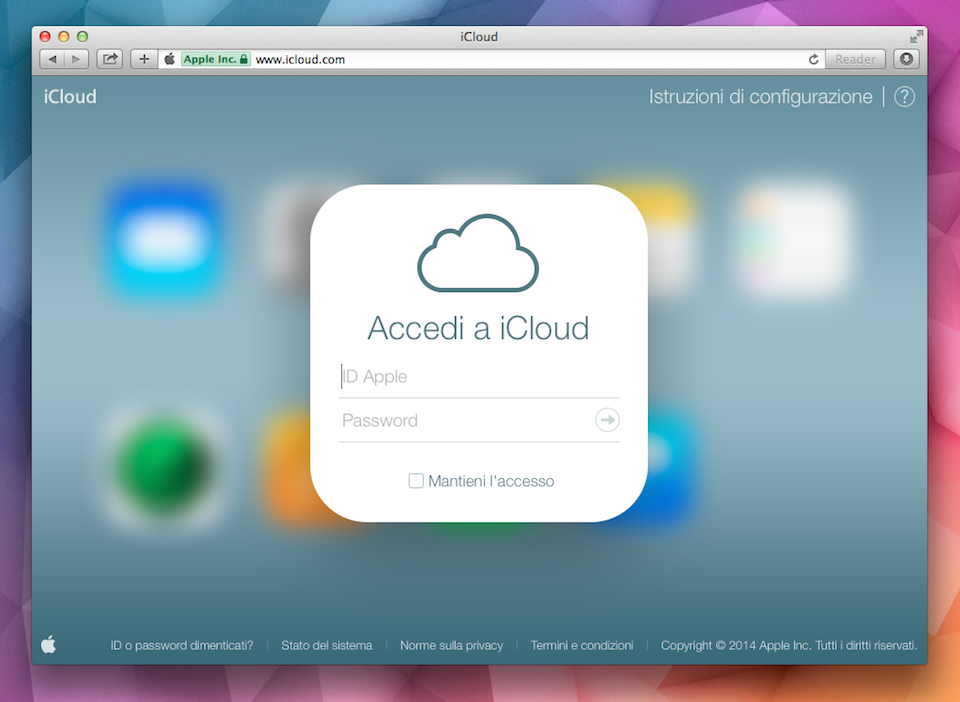
Task: Click the Accedi a iCloud heading
Action: (478, 328)
